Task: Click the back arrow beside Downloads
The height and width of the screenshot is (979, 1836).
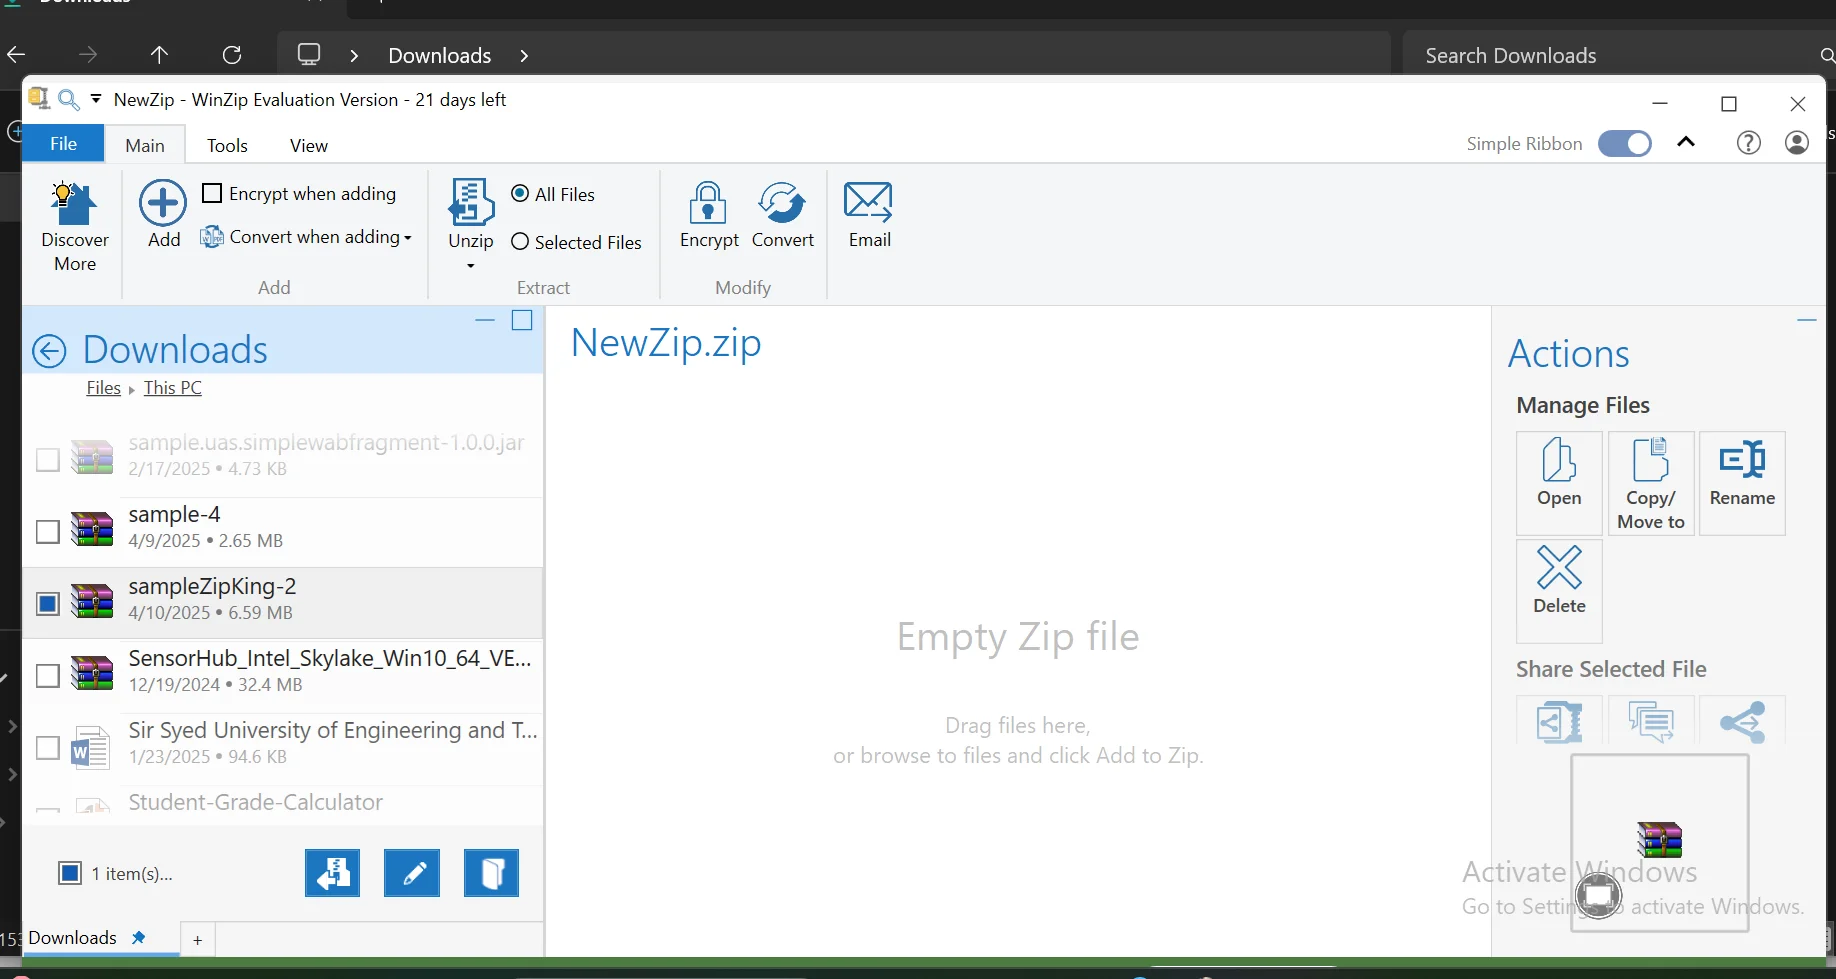Action: (x=49, y=351)
